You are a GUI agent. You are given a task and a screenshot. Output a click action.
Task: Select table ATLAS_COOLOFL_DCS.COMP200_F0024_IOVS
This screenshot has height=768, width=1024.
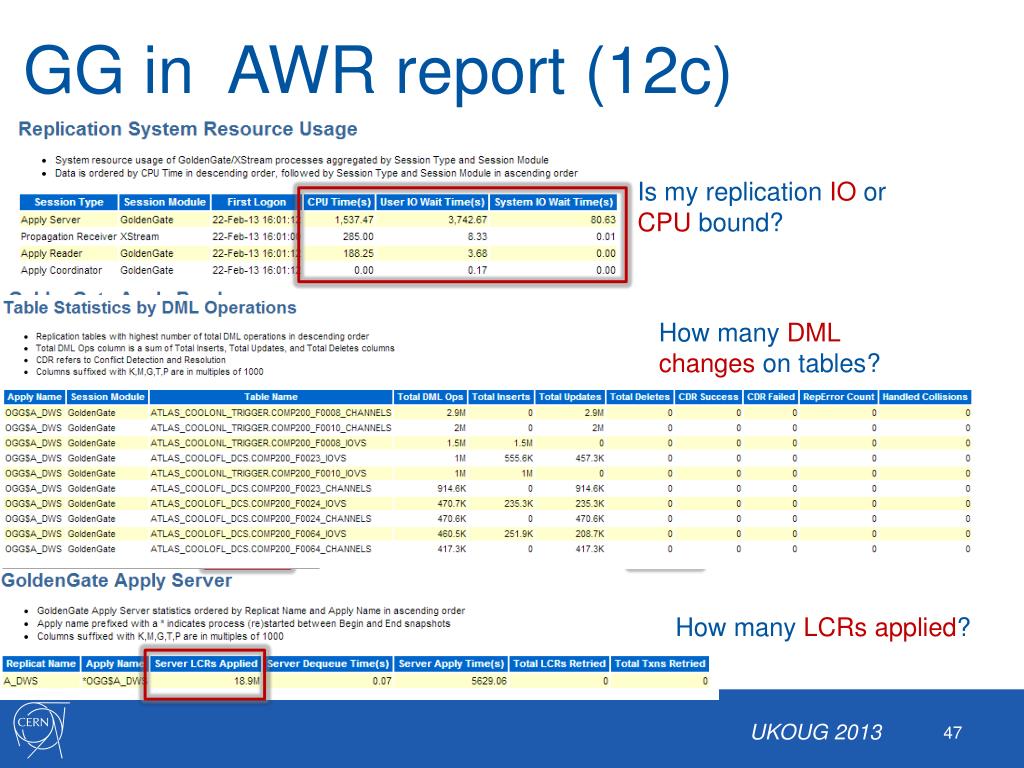(x=248, y=504)
